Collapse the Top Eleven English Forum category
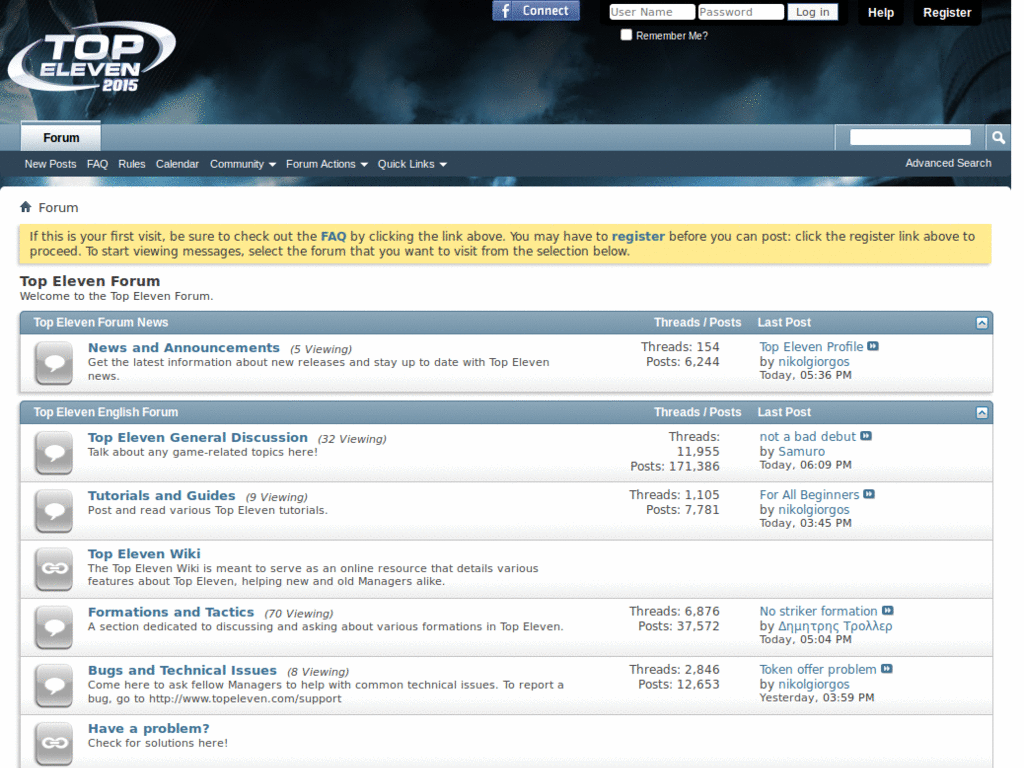The width and height of the screenshot is (1024, 768). (x=982, y=413)
